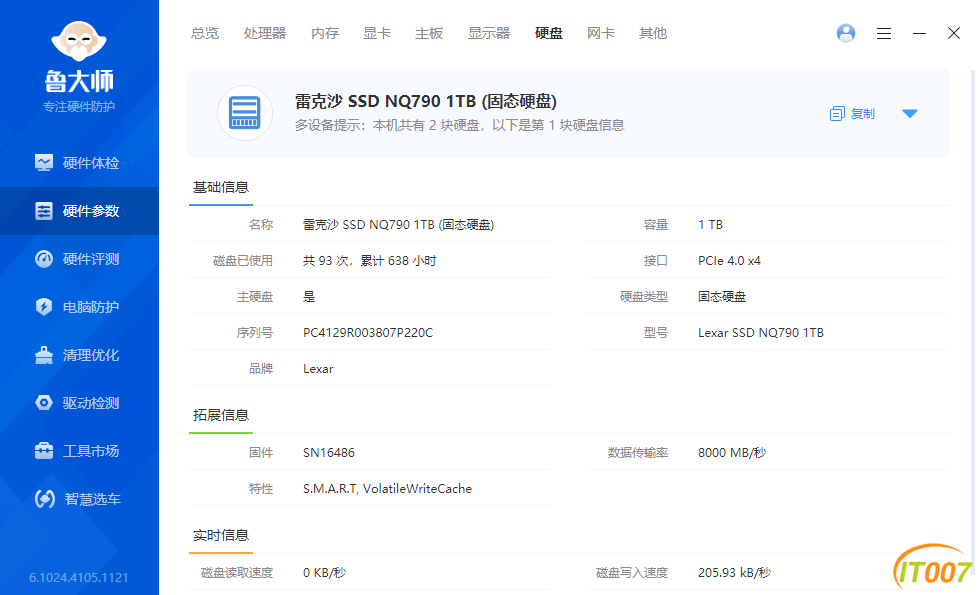
Task: Open 智慧选车 icon
Action: pos(45,499)
